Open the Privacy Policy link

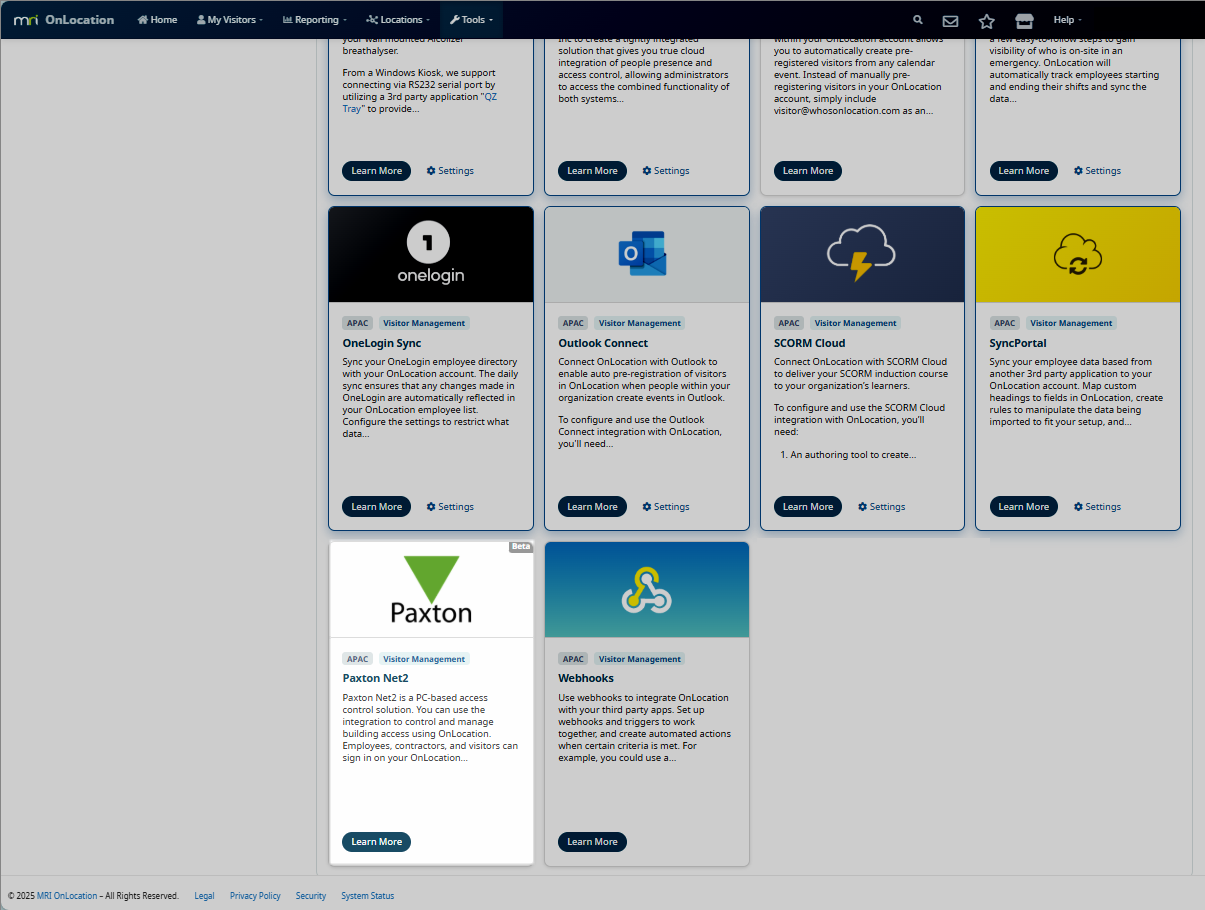(x=255, y=895)
